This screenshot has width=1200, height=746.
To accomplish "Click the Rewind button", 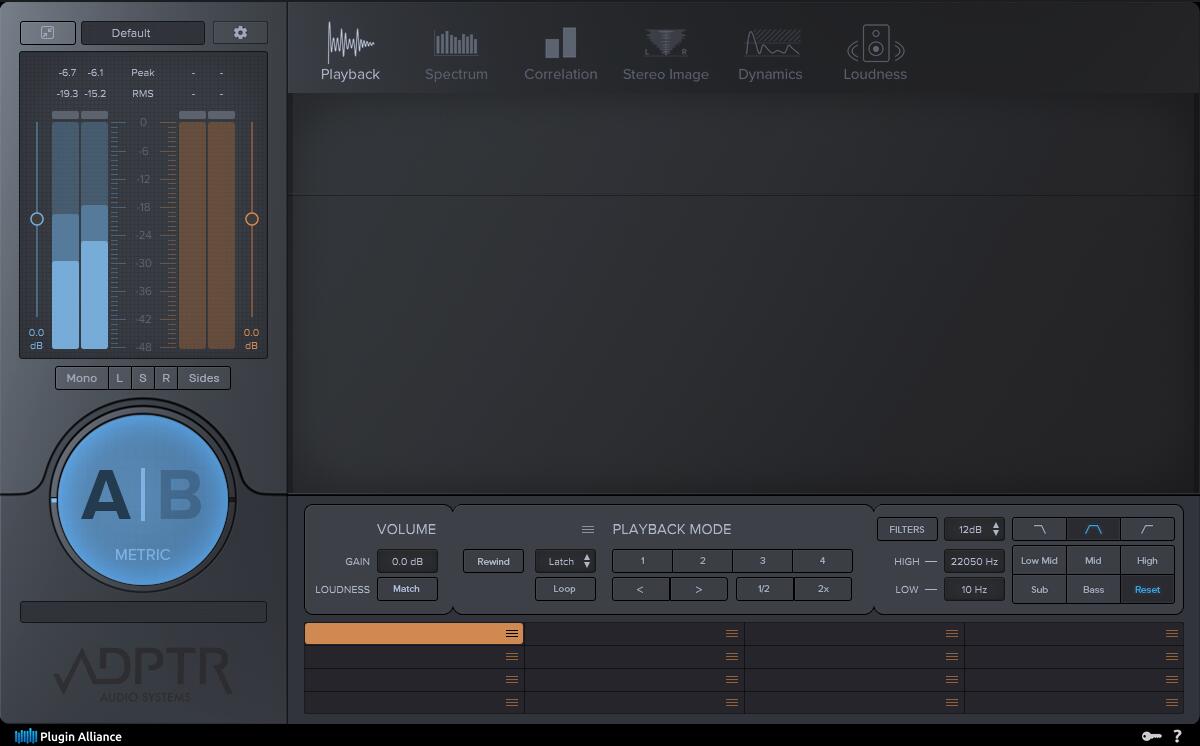I will [x=493, y=562].
